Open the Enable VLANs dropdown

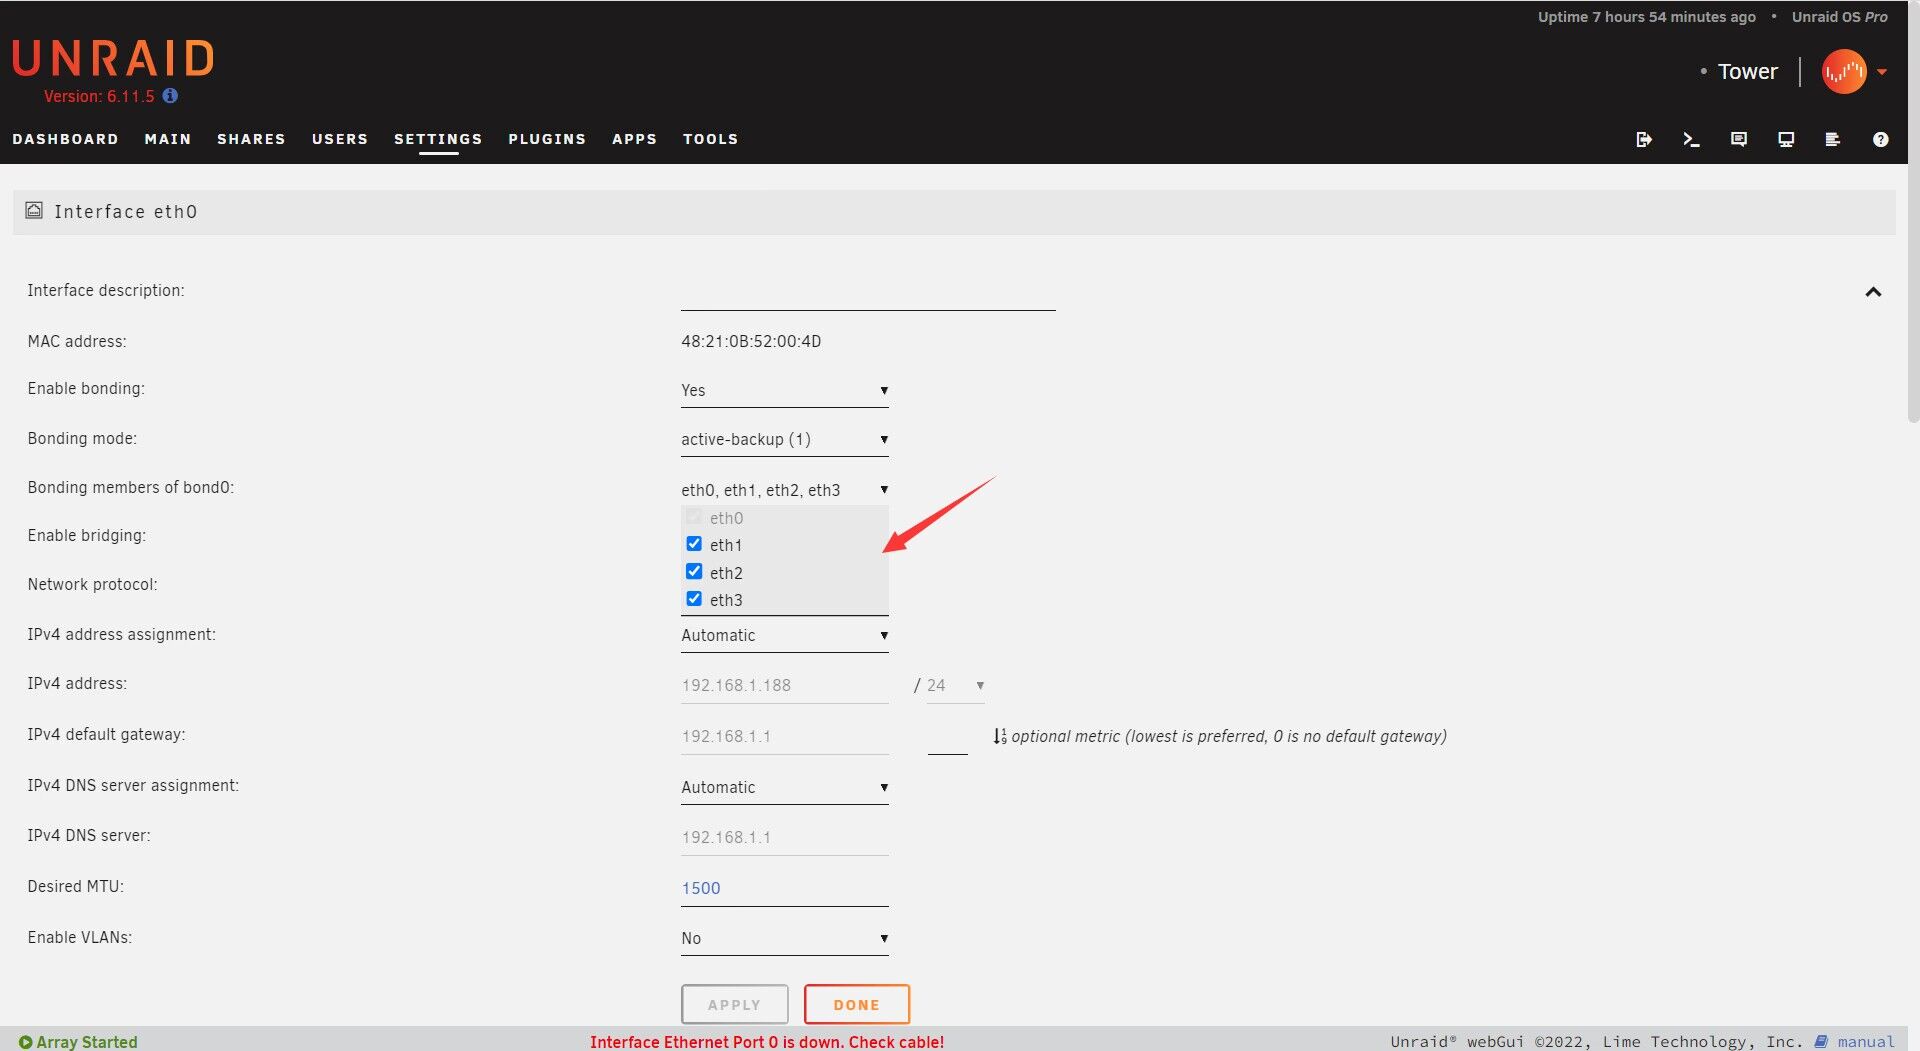785,938
